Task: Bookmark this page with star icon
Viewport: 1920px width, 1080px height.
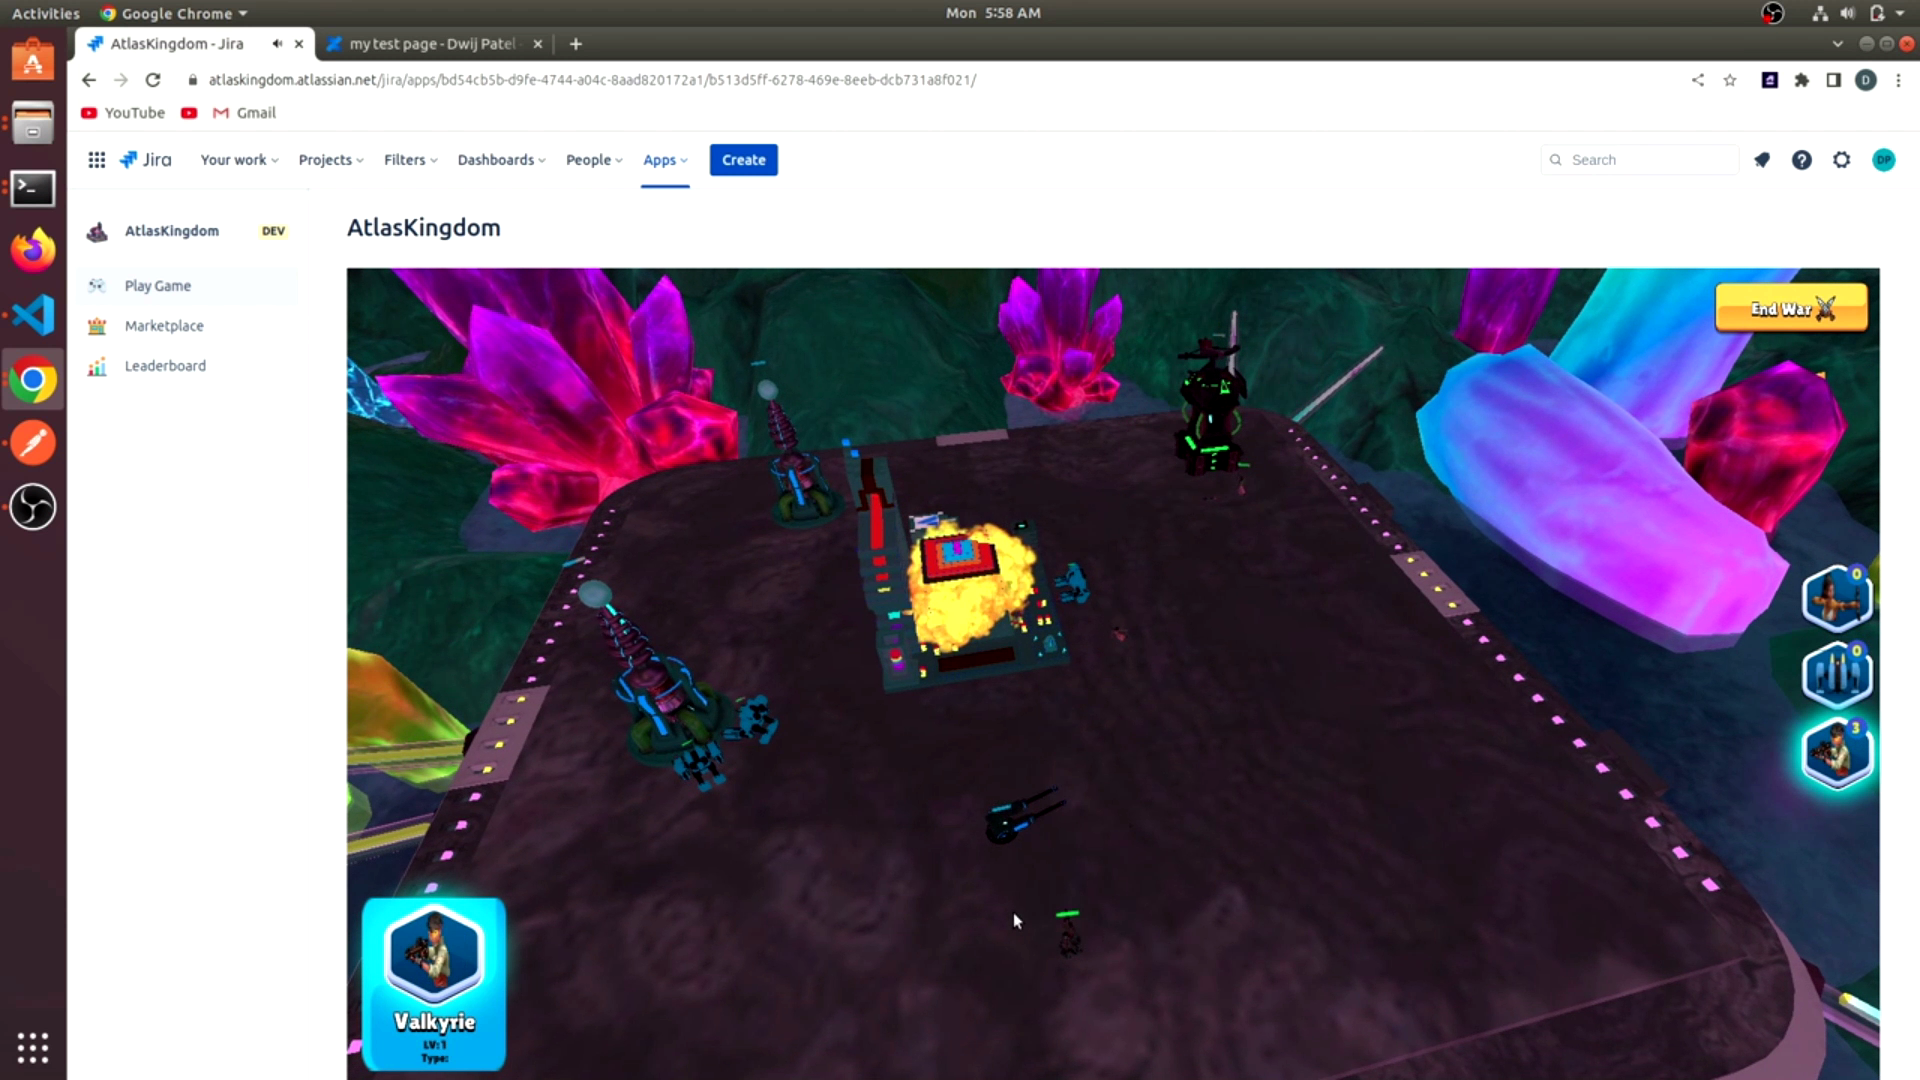Action: click(x=1730, y=80)
